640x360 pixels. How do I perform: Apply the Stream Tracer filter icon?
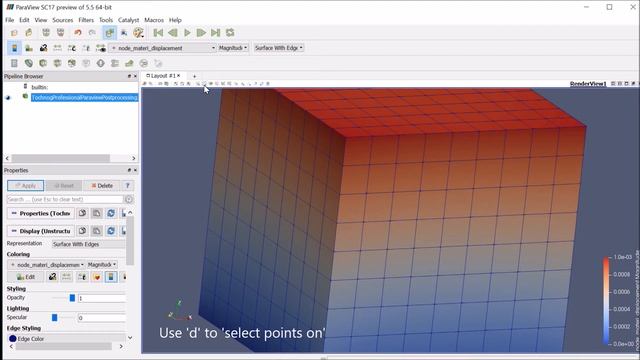pos(115,63)
